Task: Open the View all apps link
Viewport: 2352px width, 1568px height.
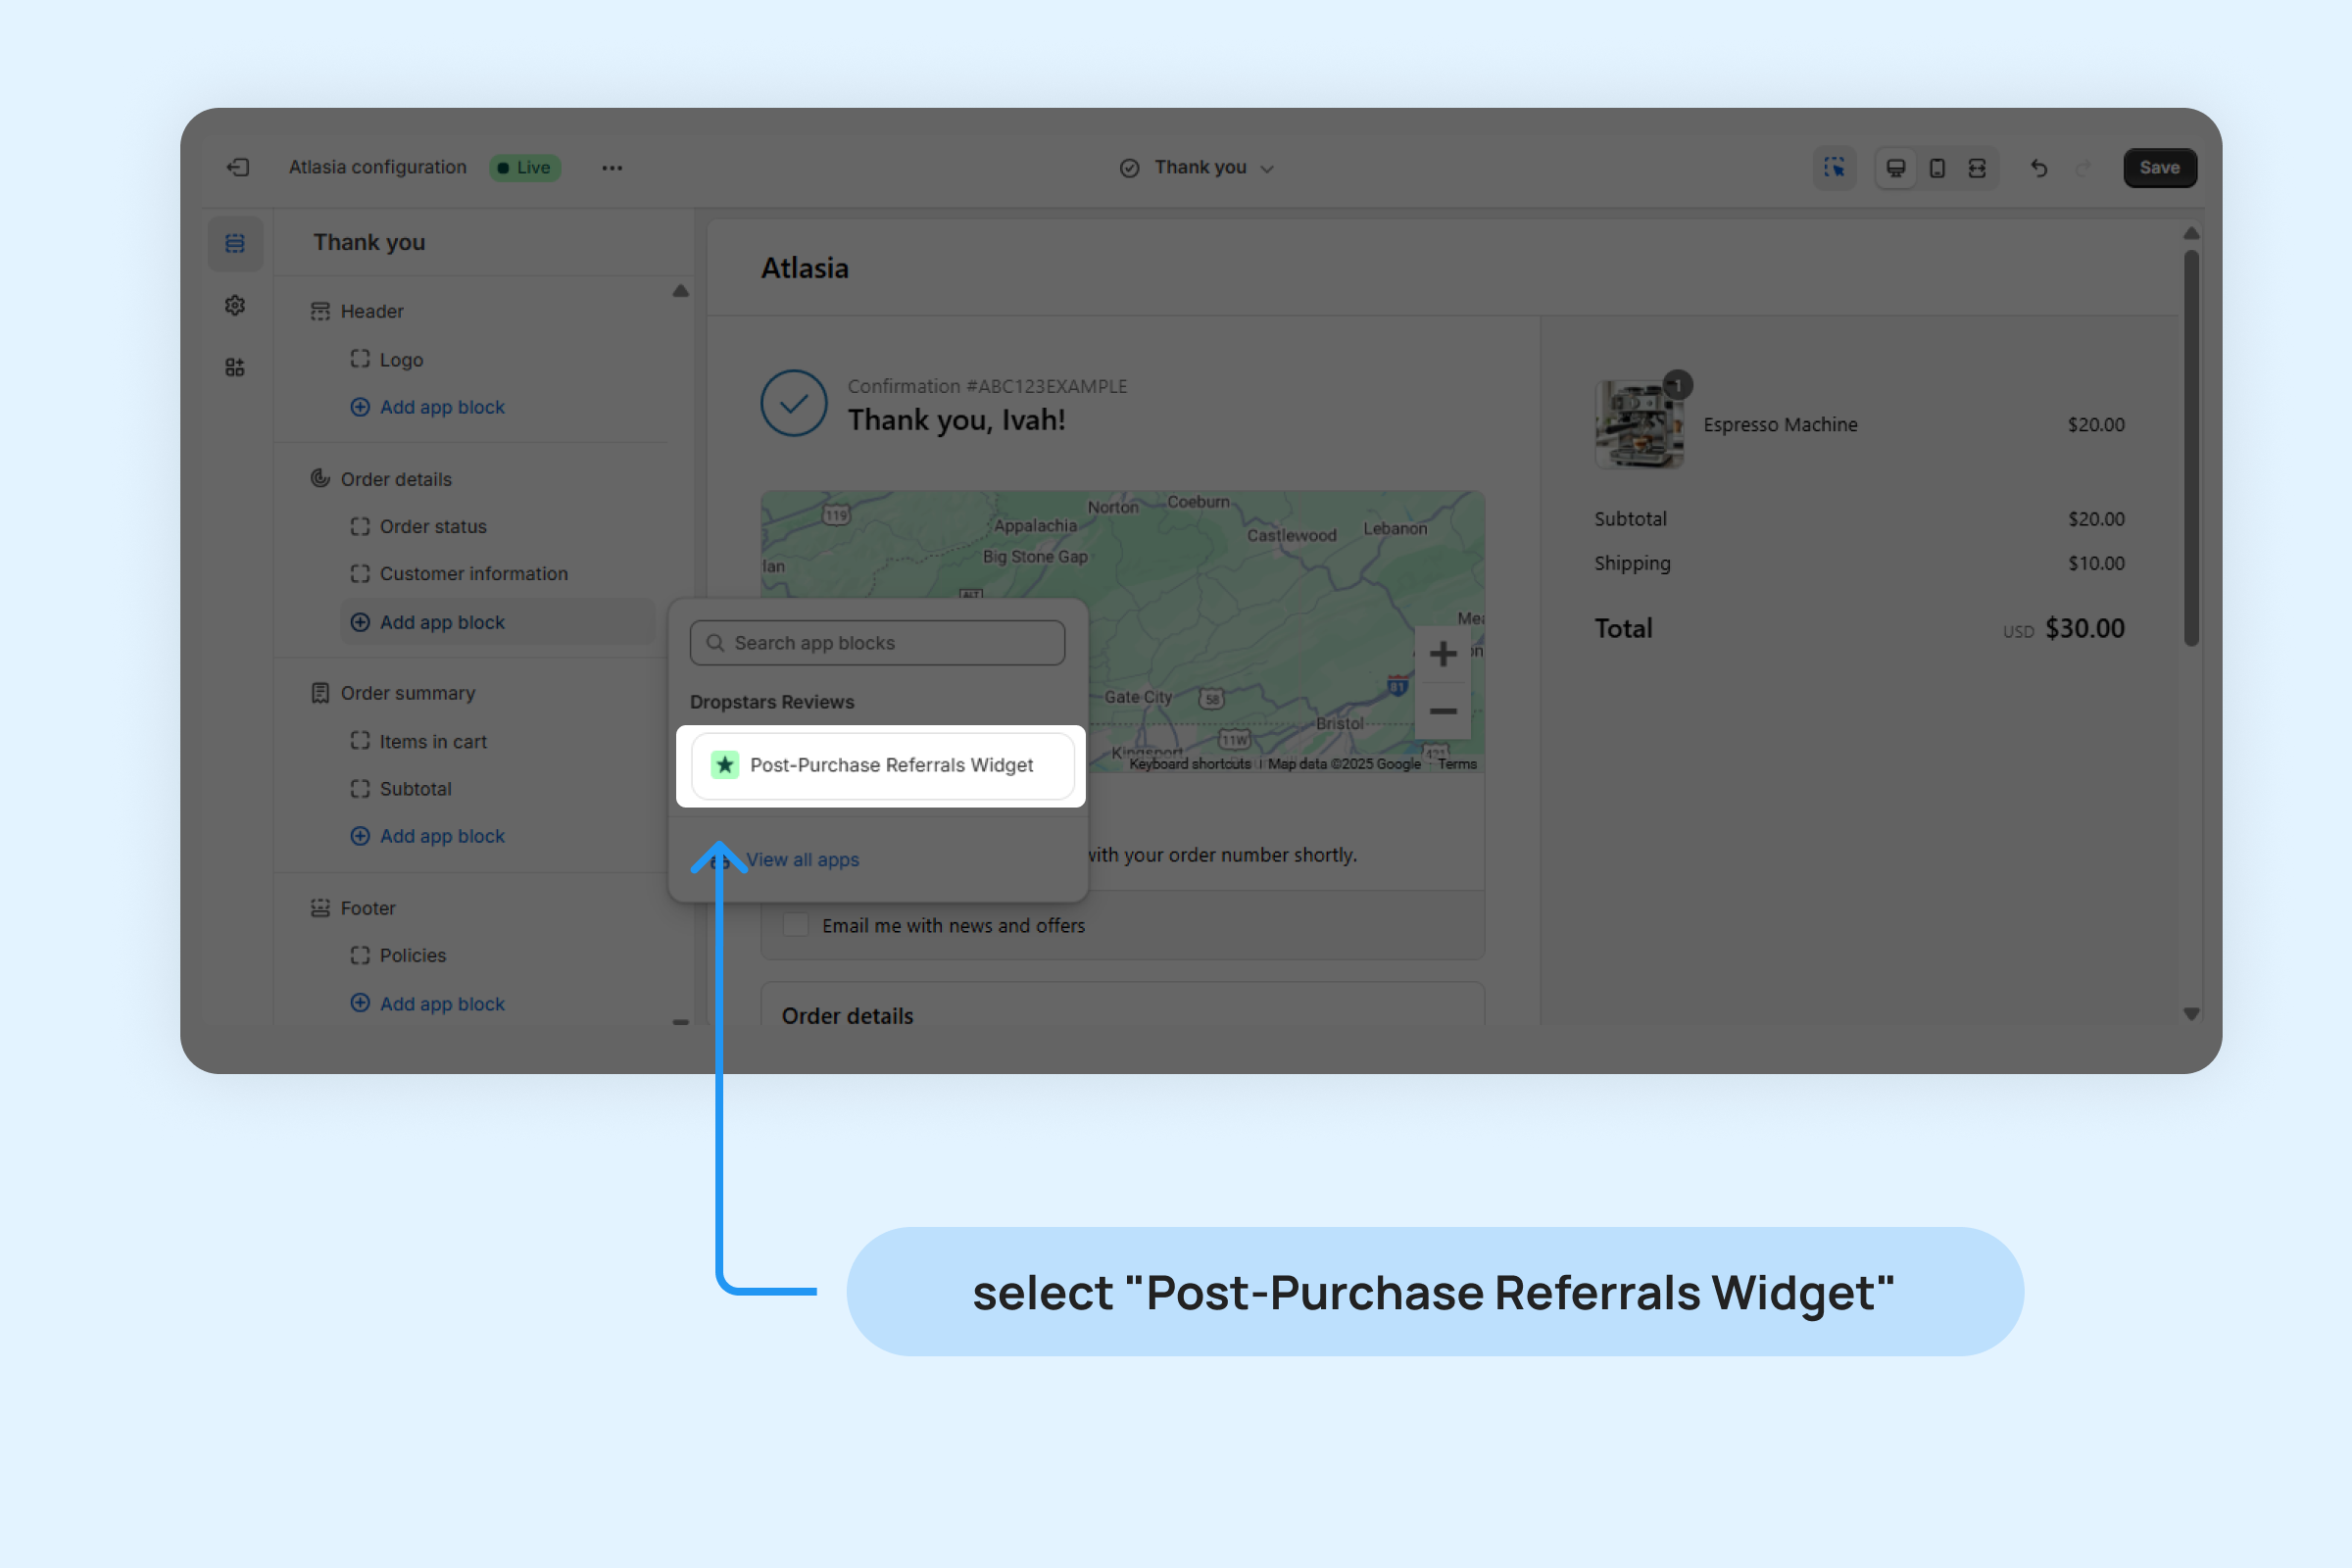Action: click(x=802, y=860)
